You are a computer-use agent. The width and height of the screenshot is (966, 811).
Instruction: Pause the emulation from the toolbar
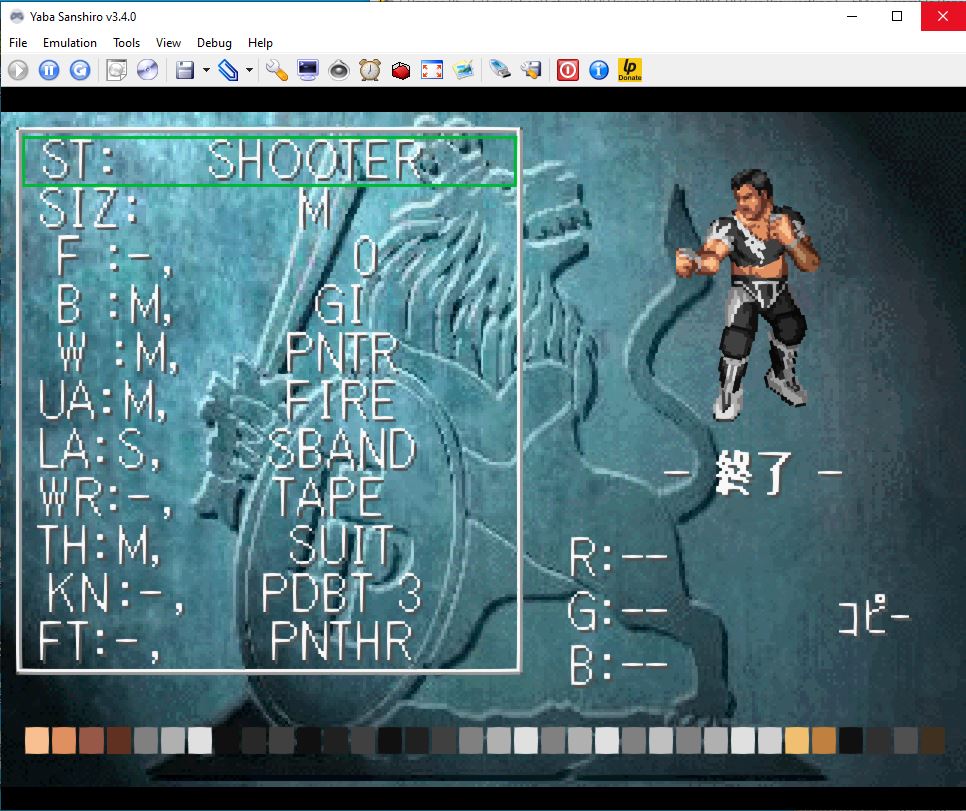point(49,70)
